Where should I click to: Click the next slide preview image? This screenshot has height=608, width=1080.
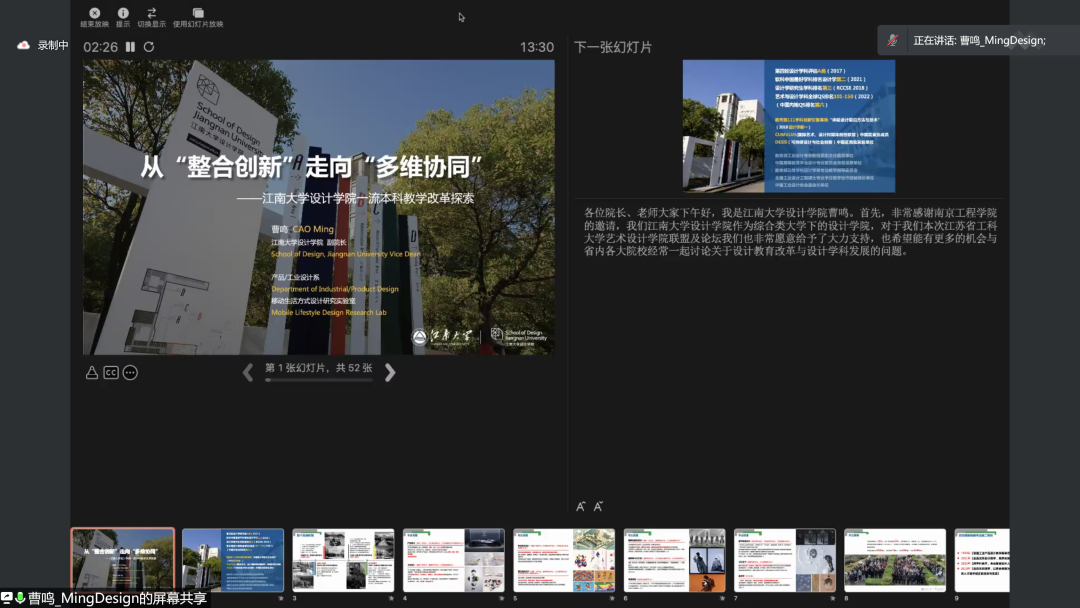coord(788,126)
